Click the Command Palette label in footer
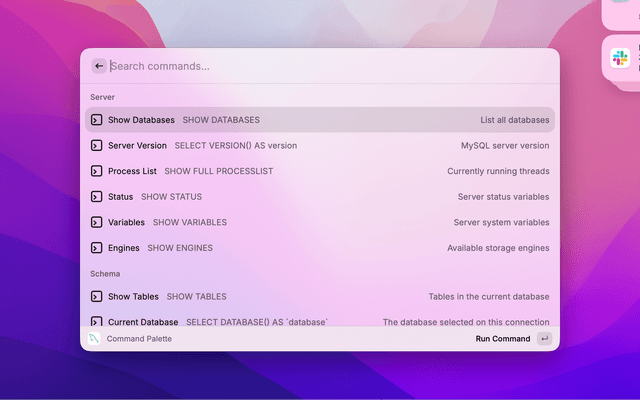The height and width of the screenshot is (400, 640). (x=139, y=339)
